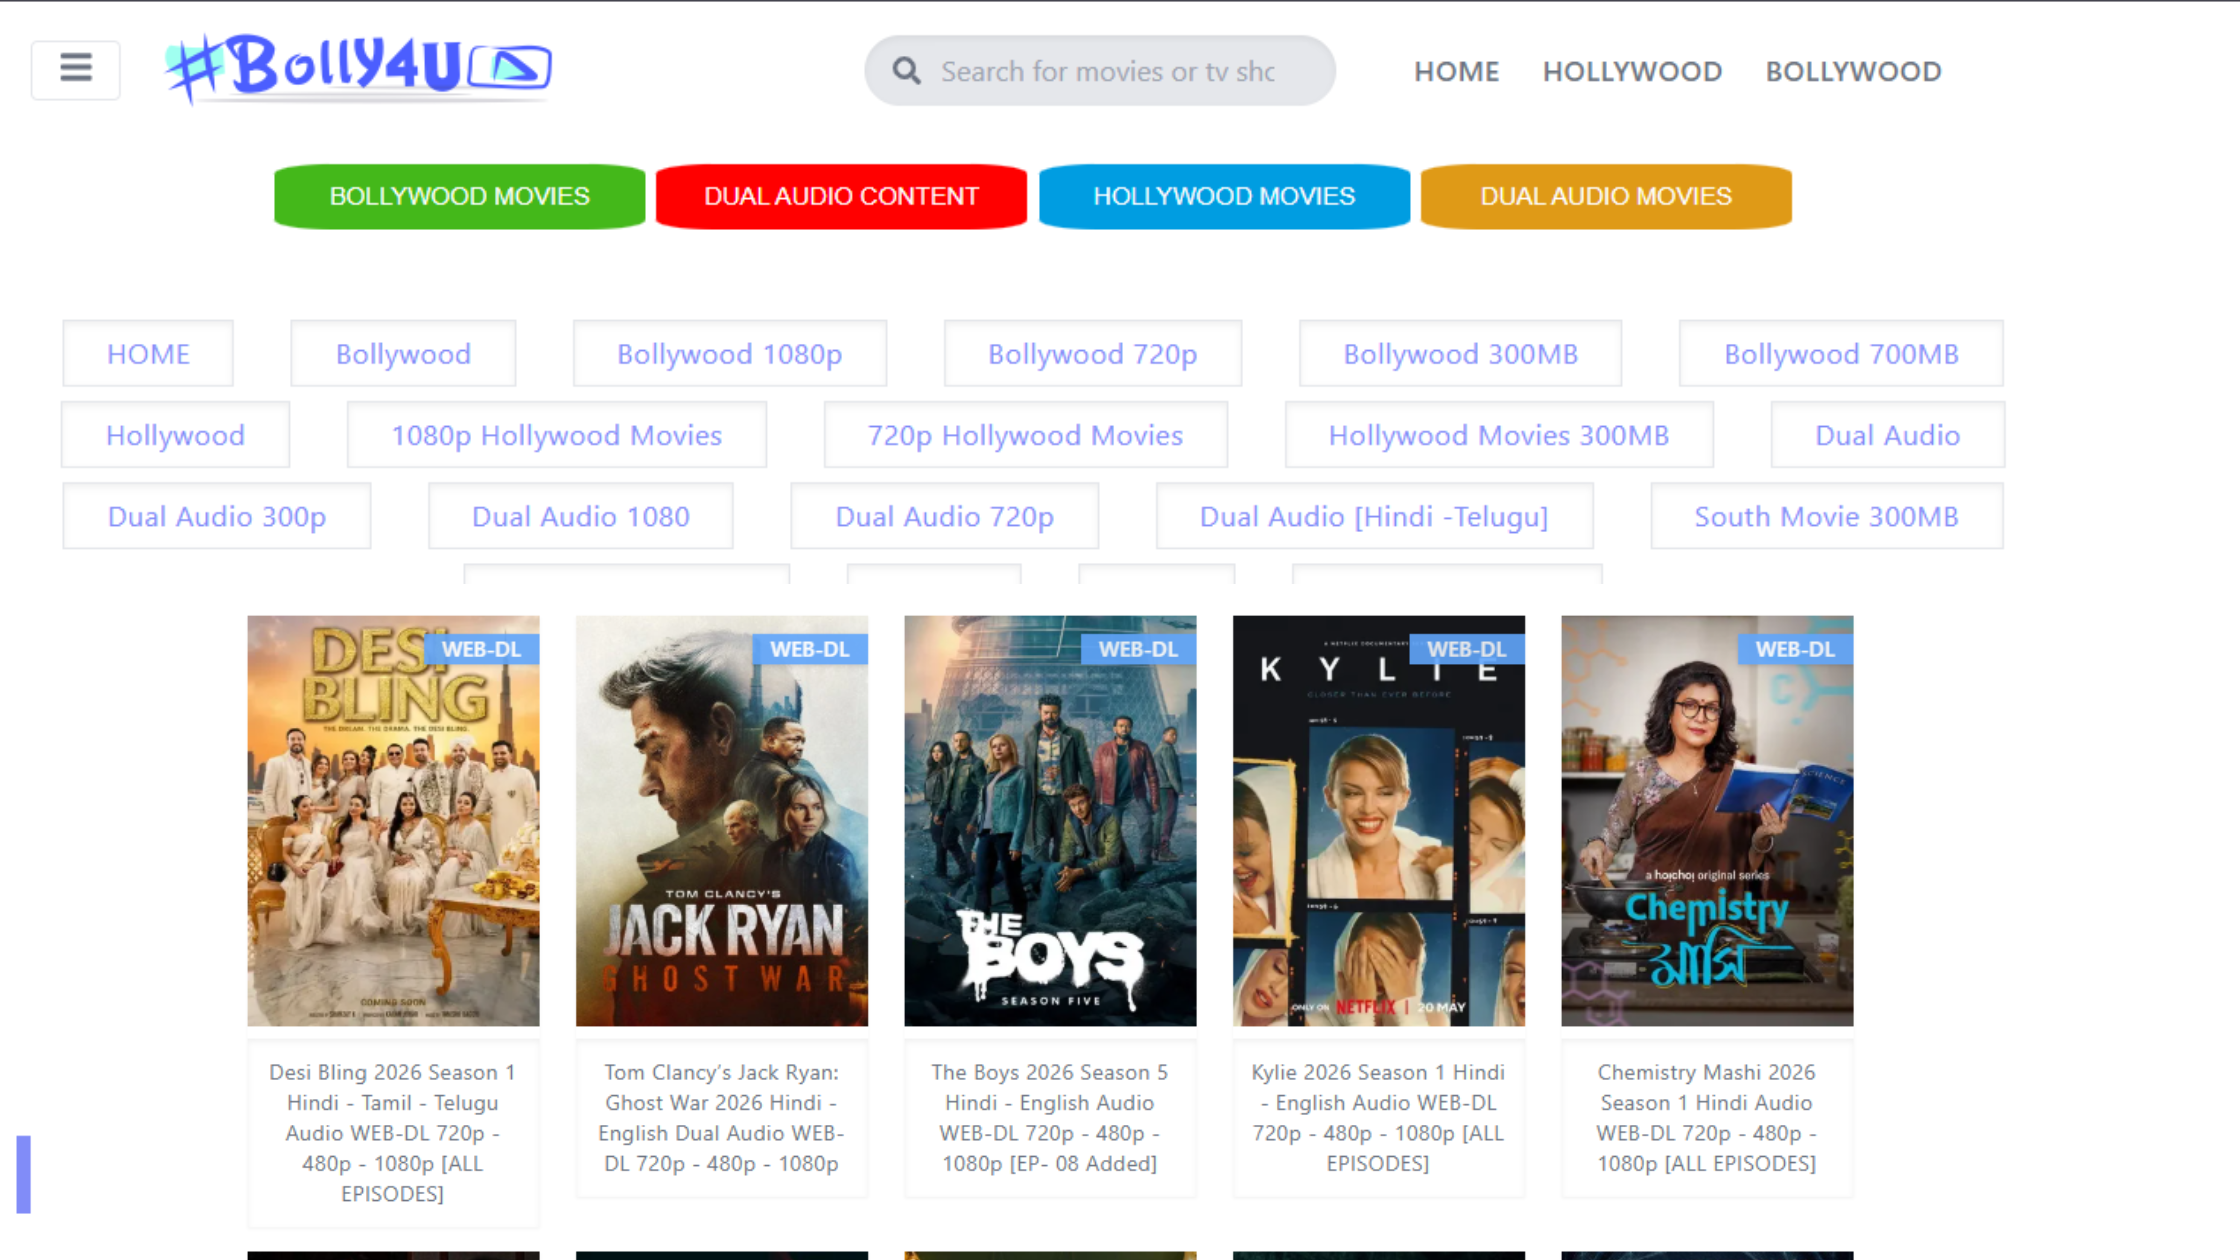Open the Bollywood 700MB category
This screenshot has width=2240, height=1260.
point(1841,354)
